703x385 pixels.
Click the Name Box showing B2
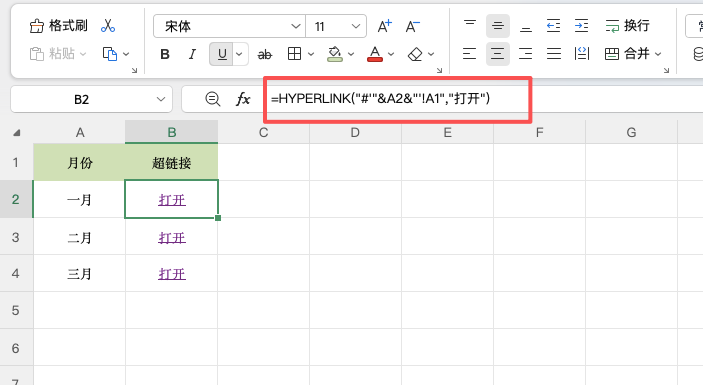82,99
